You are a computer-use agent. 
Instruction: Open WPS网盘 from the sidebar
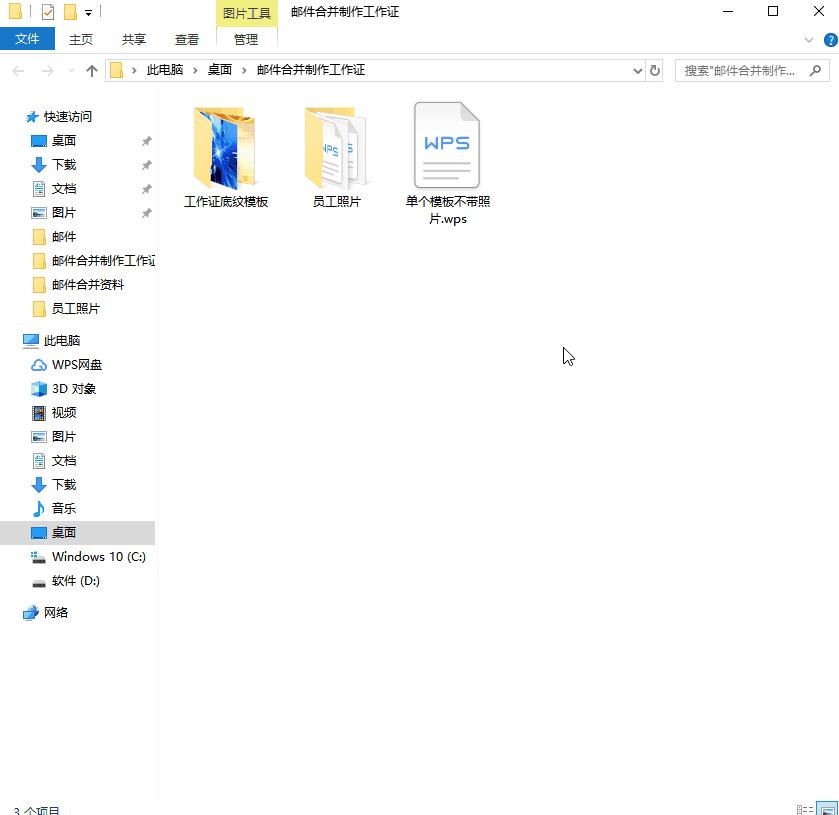73,364
